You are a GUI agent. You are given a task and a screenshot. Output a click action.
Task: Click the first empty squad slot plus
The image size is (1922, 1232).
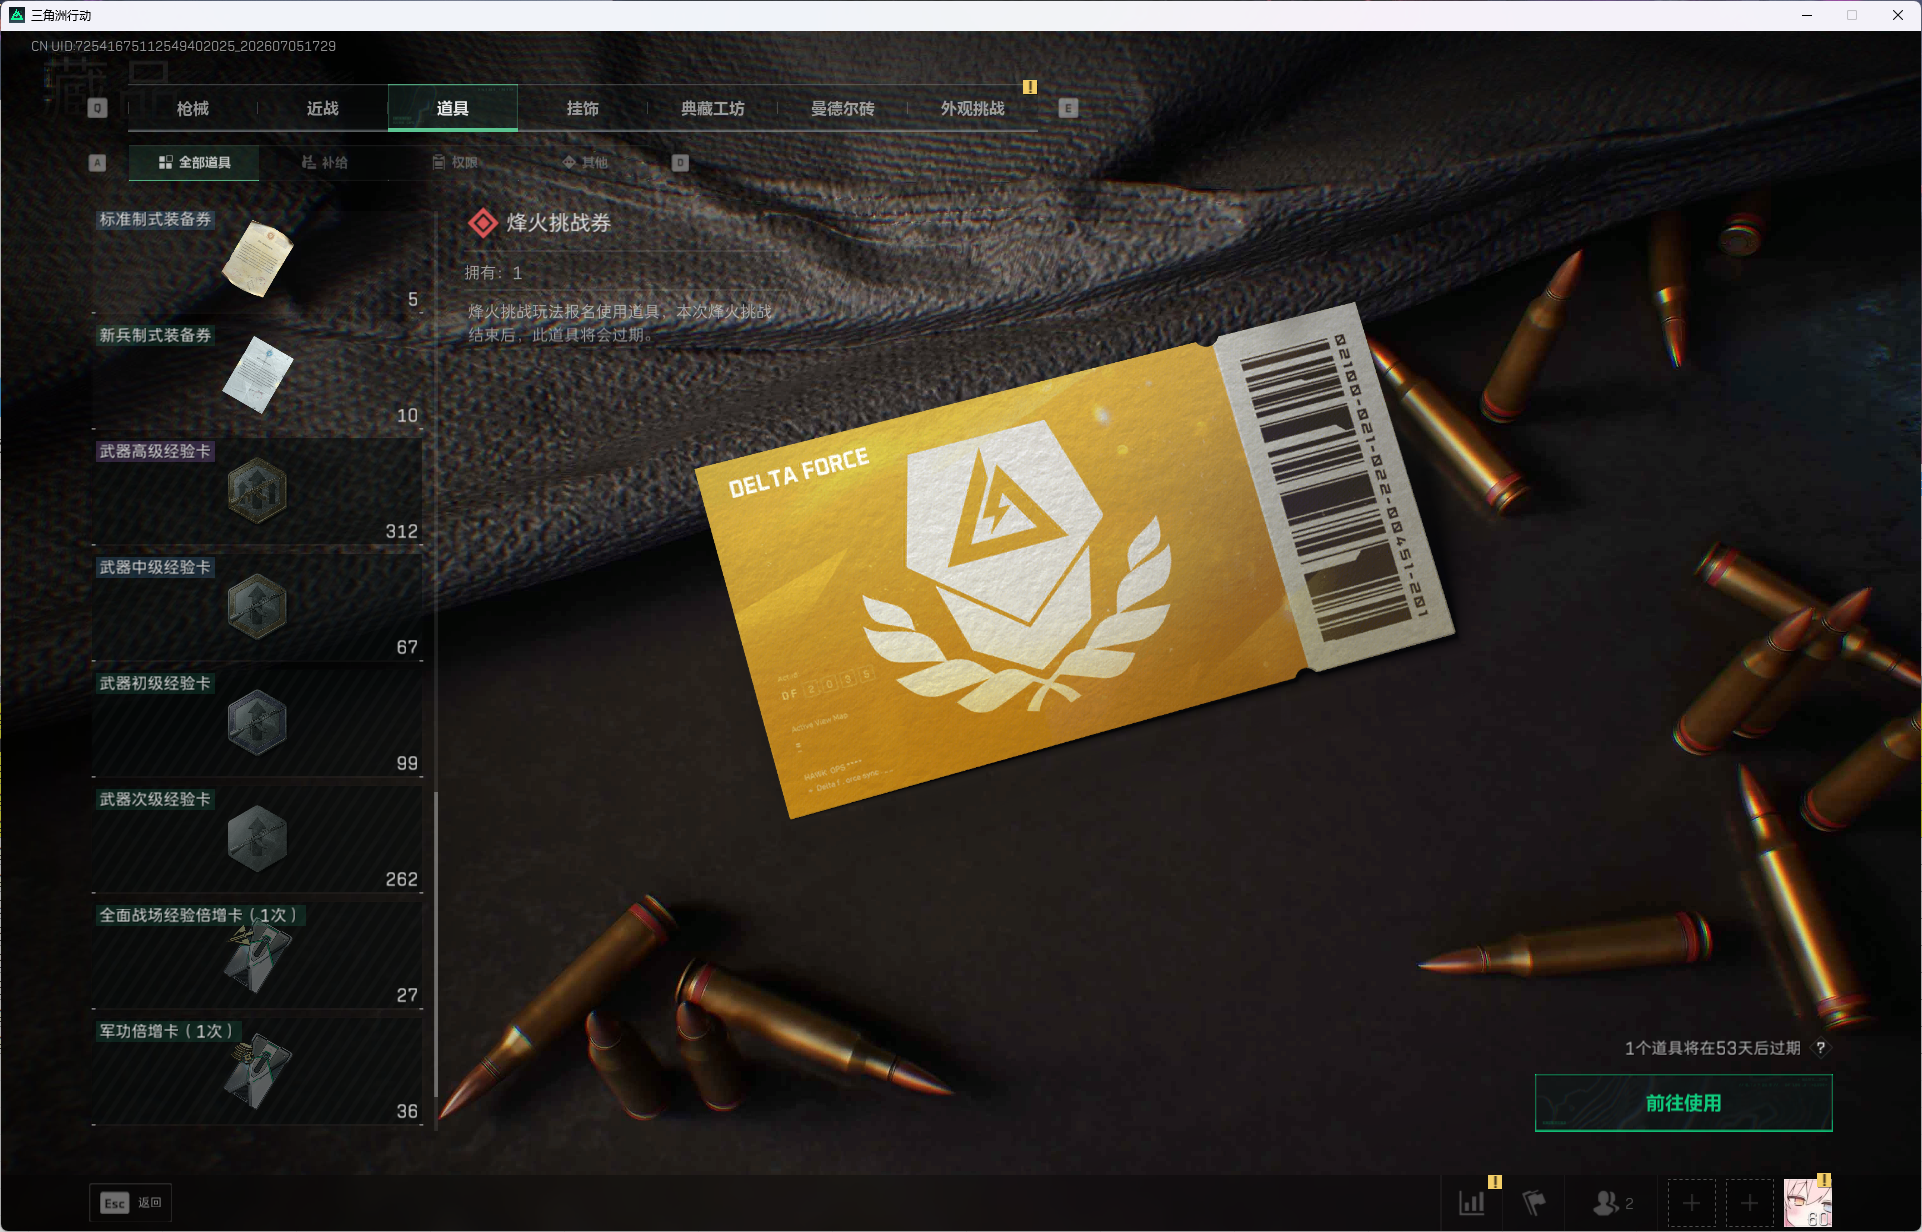(x=1691, y=1203)
